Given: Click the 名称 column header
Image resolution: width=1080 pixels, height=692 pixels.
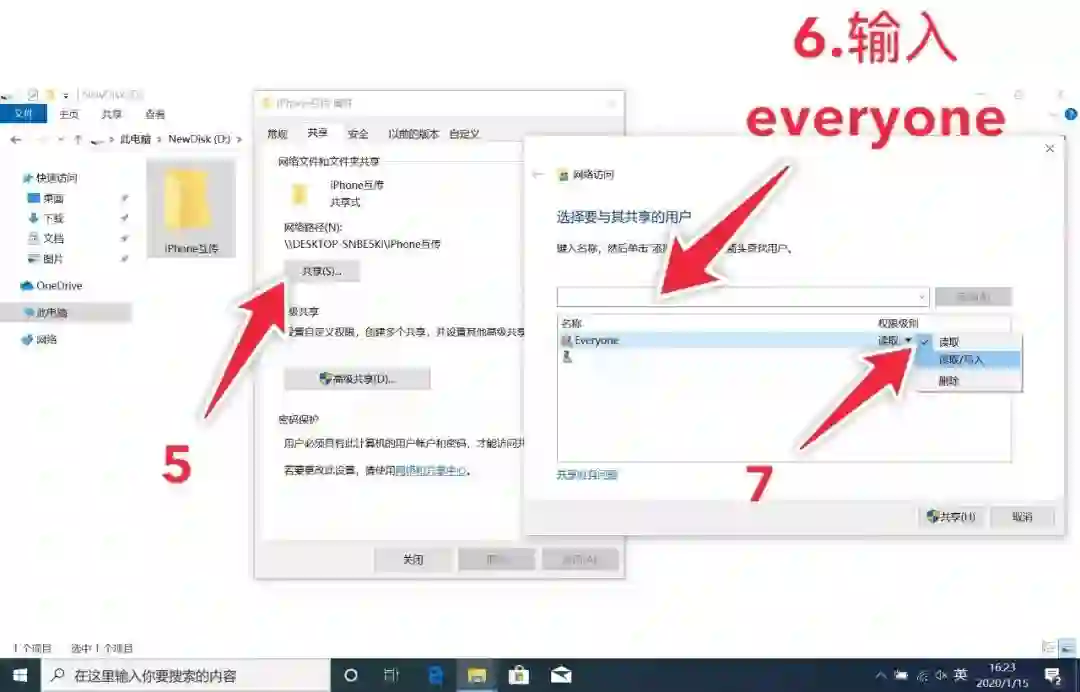Looking at the screenshot, I should pyautogui.click(x=571, y=323).
